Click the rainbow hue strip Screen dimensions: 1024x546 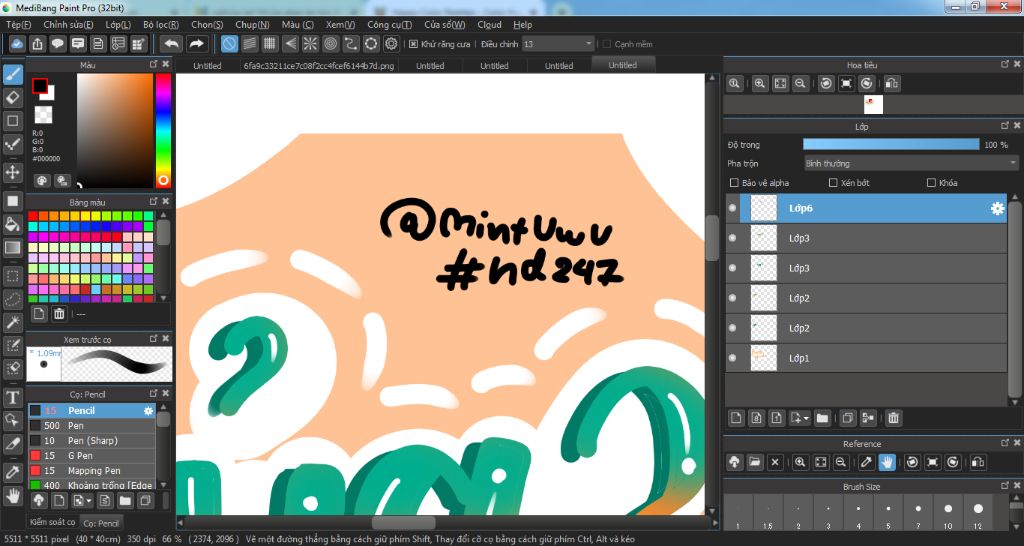click(x=163, y=130)
